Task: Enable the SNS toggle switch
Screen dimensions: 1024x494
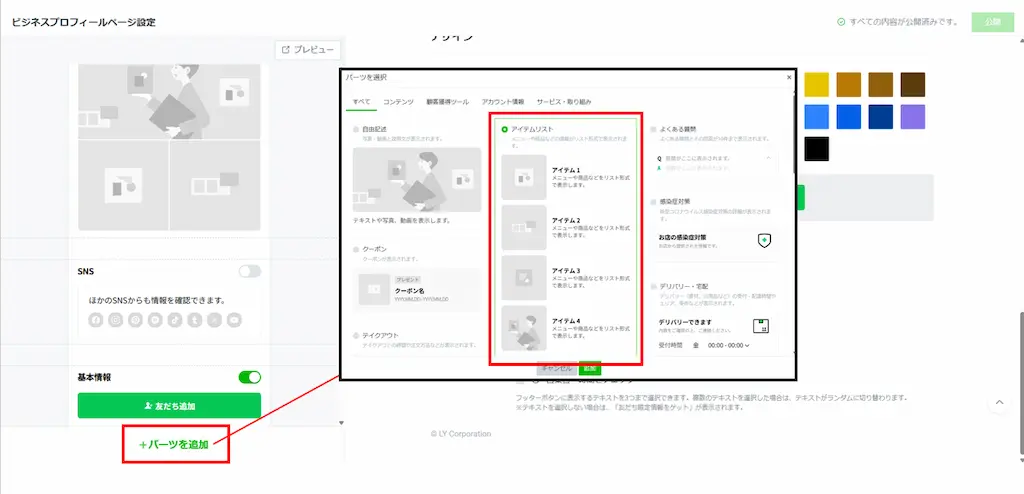Action: click(x=249, y=271)
